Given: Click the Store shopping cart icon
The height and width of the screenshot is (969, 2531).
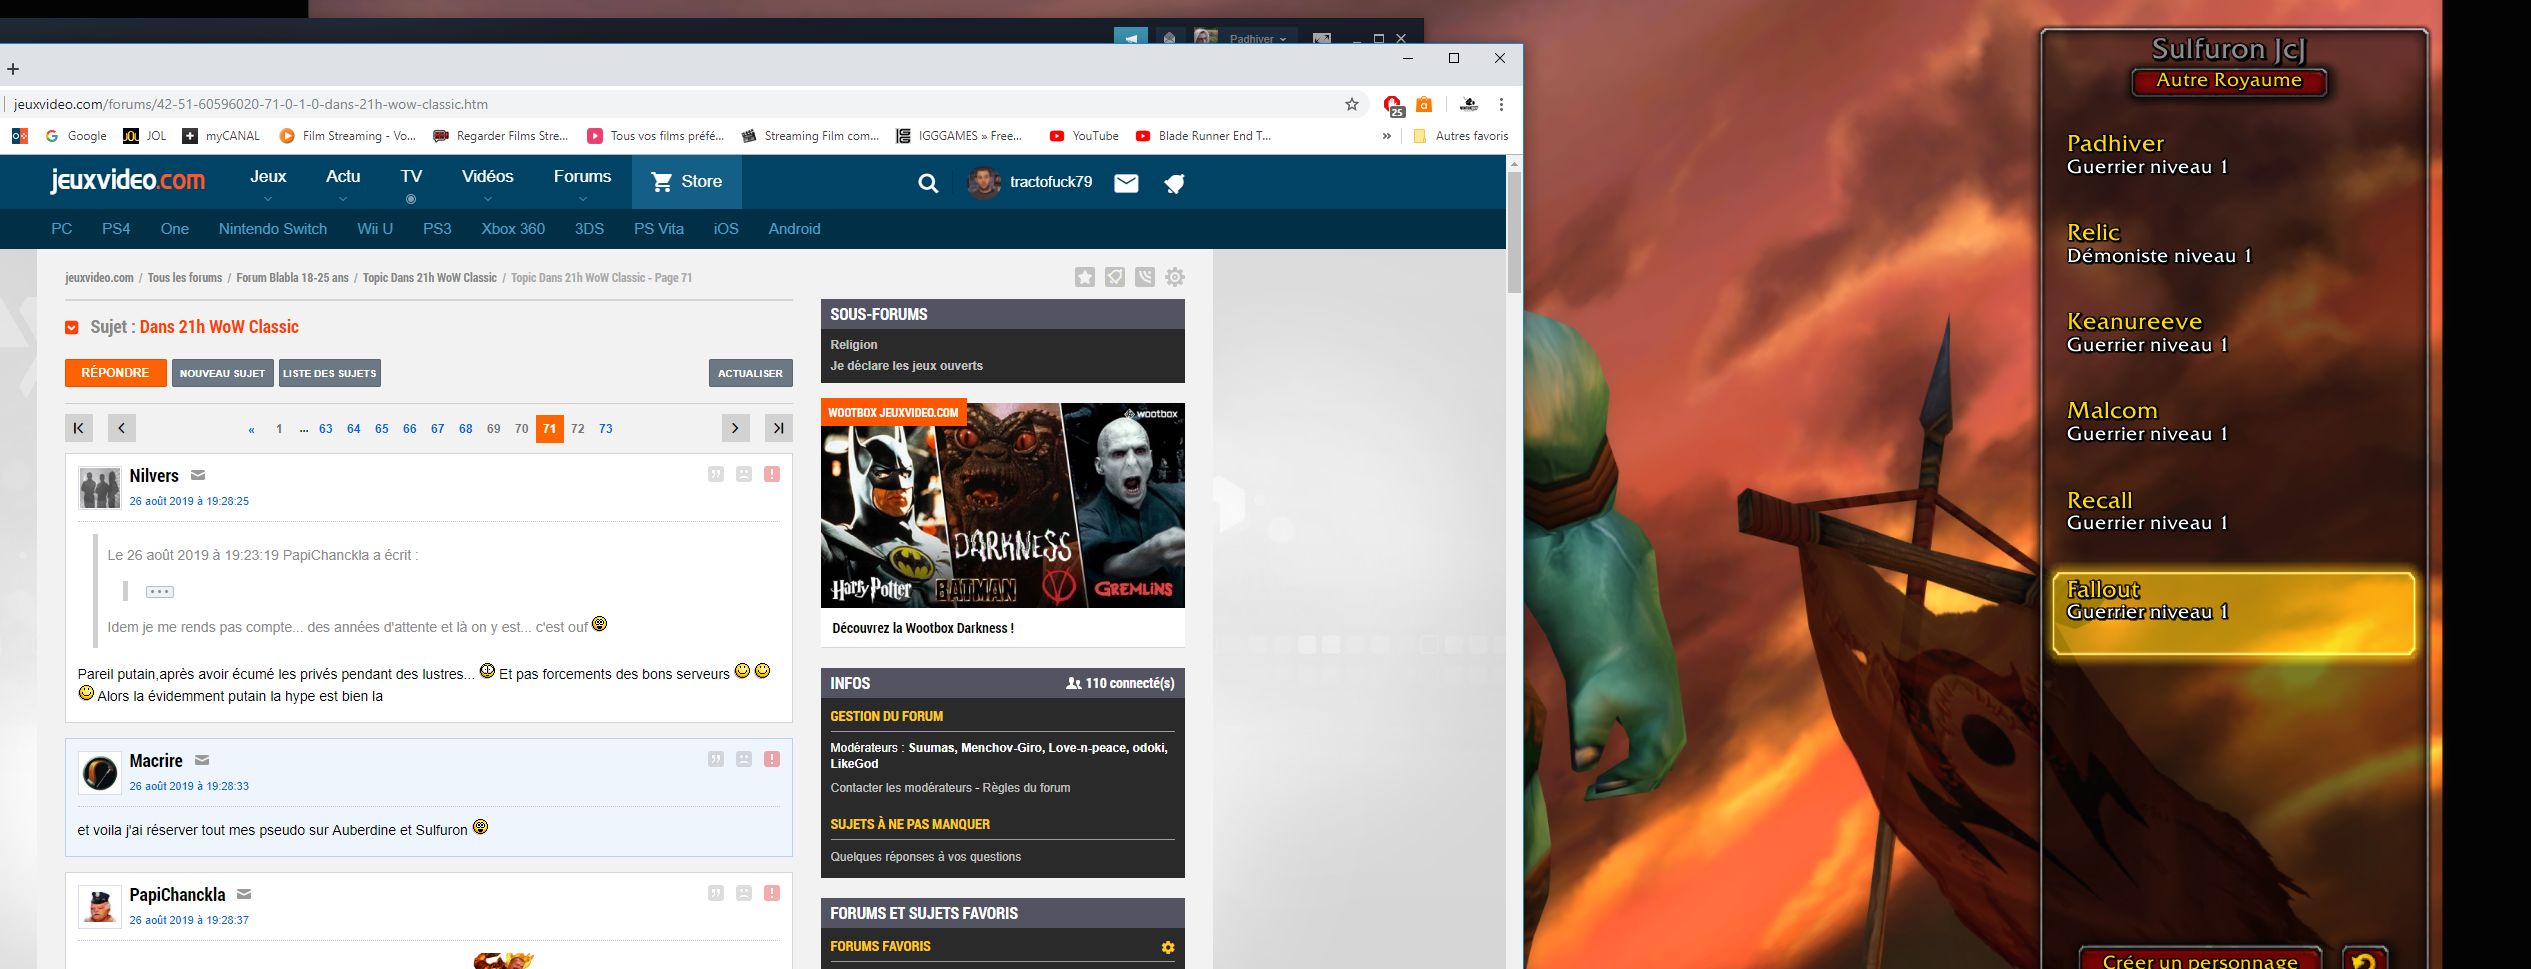Looking at the screenshot, I should 662,182.
